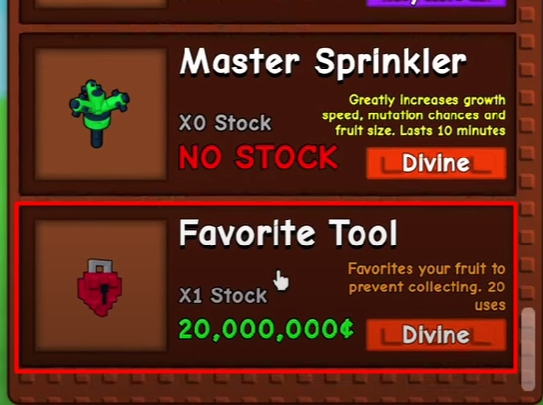This screenshot has width=543, height=405.
Task: Click the Divine badge on Favorite Tool
Action: point(436,335)
